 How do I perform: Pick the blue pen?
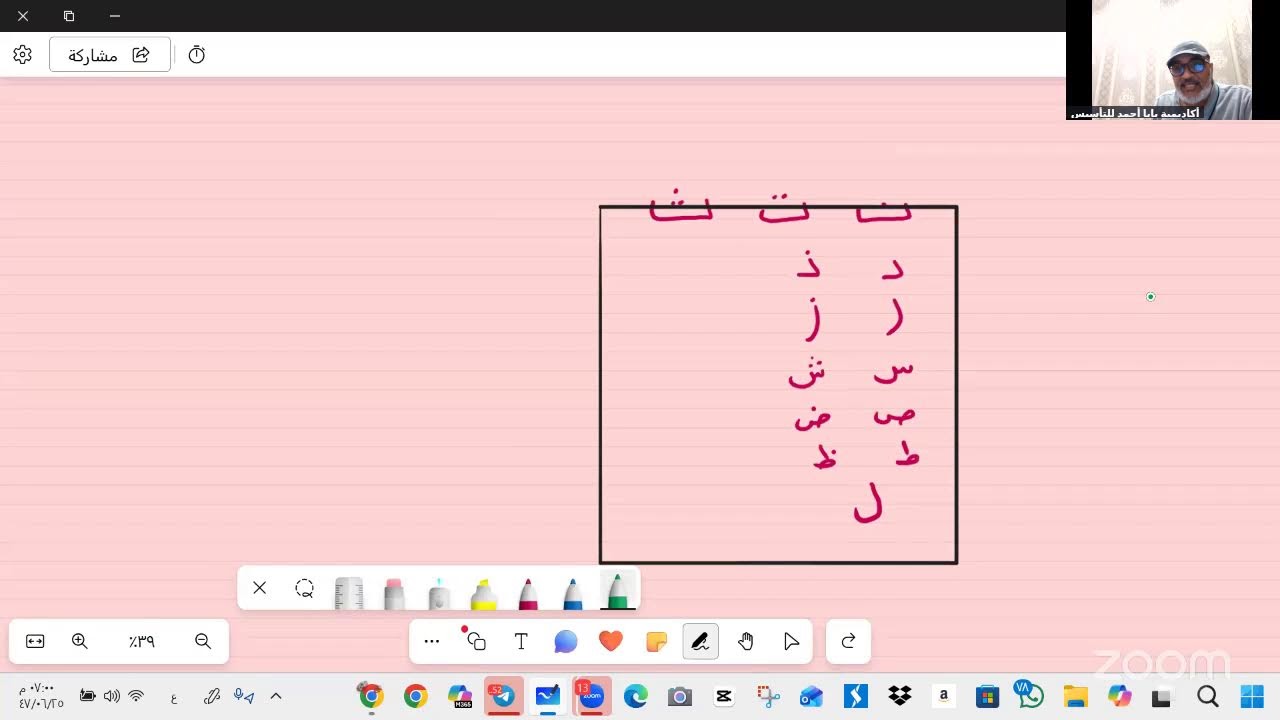[x=573, y=592]
